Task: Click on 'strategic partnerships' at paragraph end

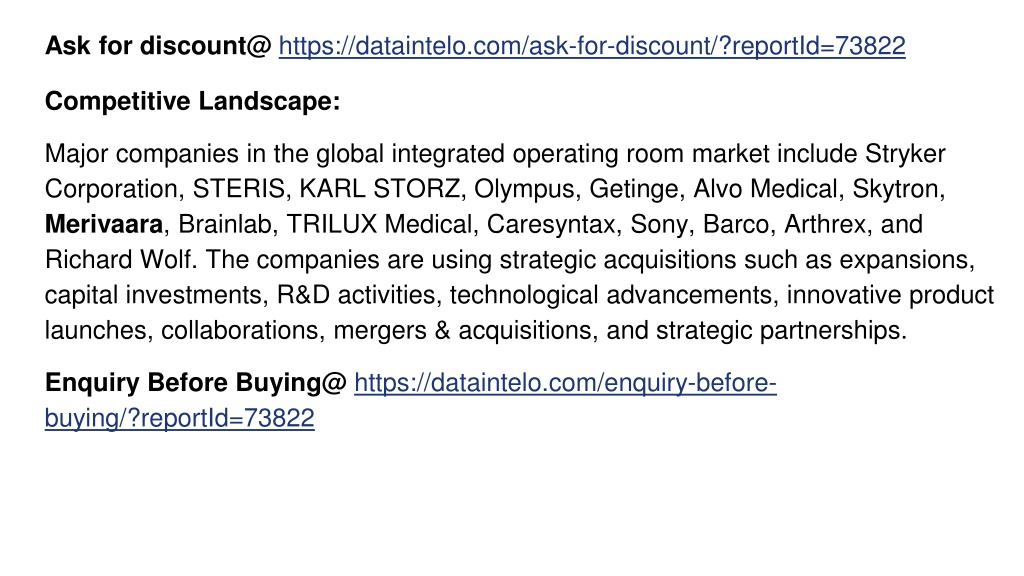Action: point(780,330)
